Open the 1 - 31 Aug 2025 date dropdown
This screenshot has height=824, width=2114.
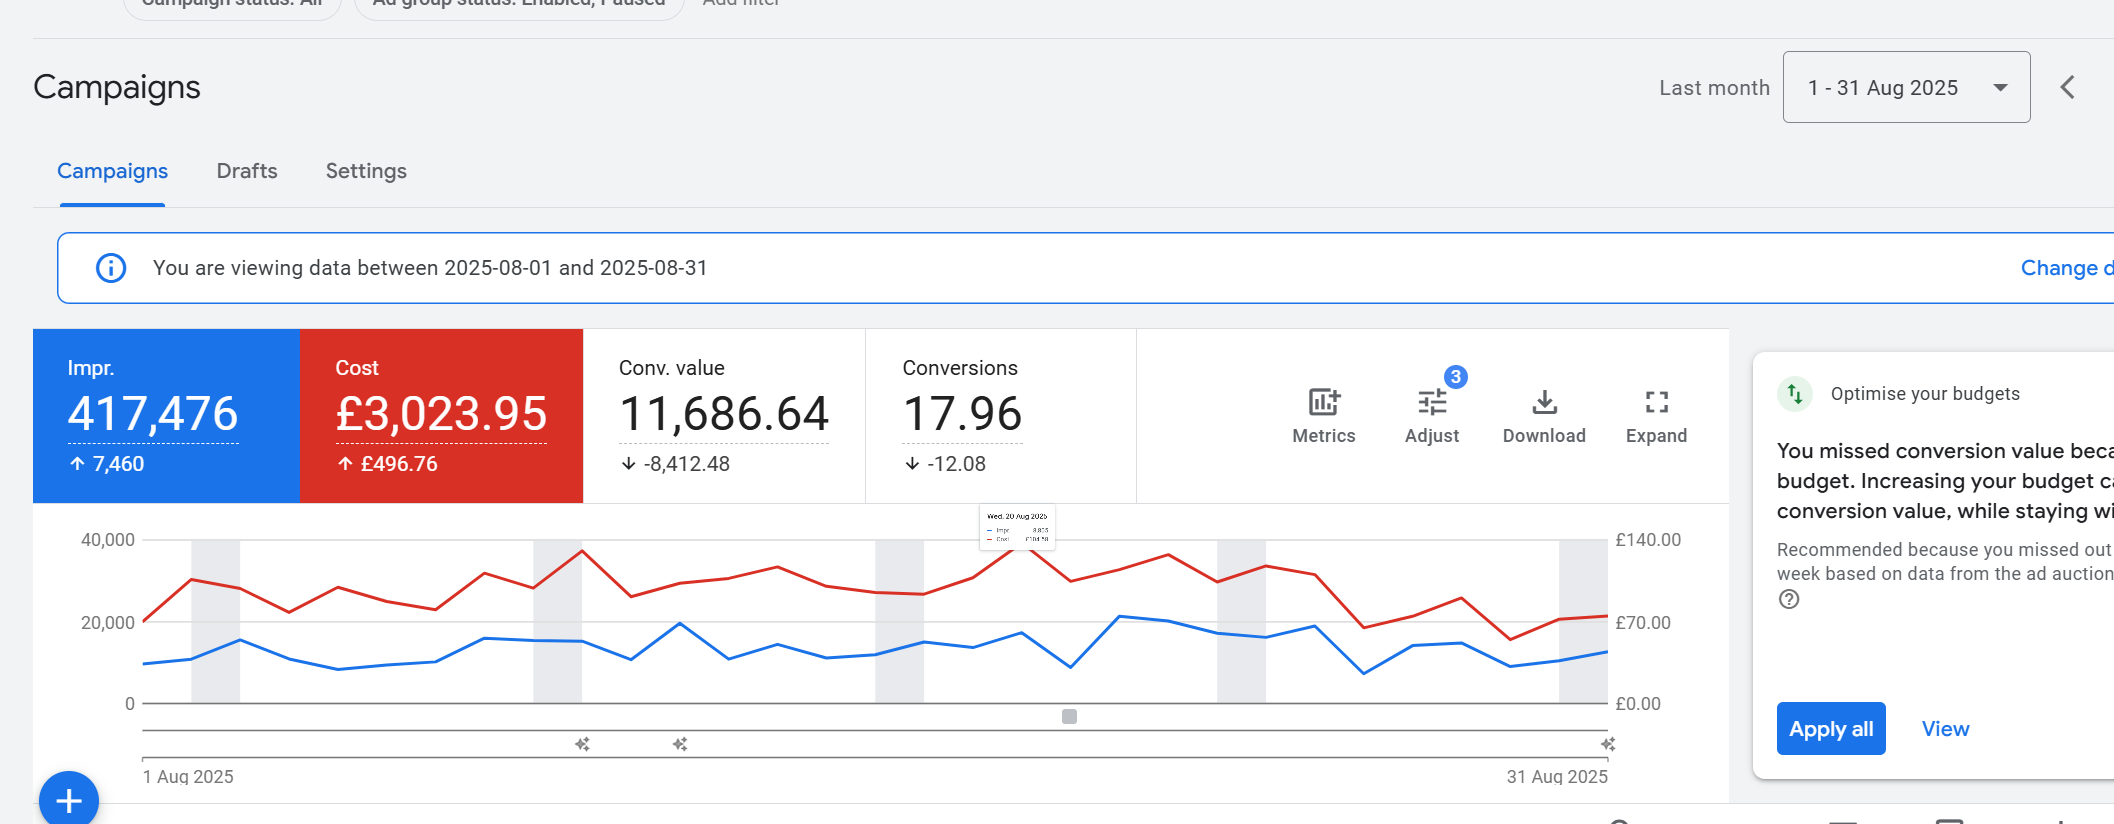point(1905,88)
